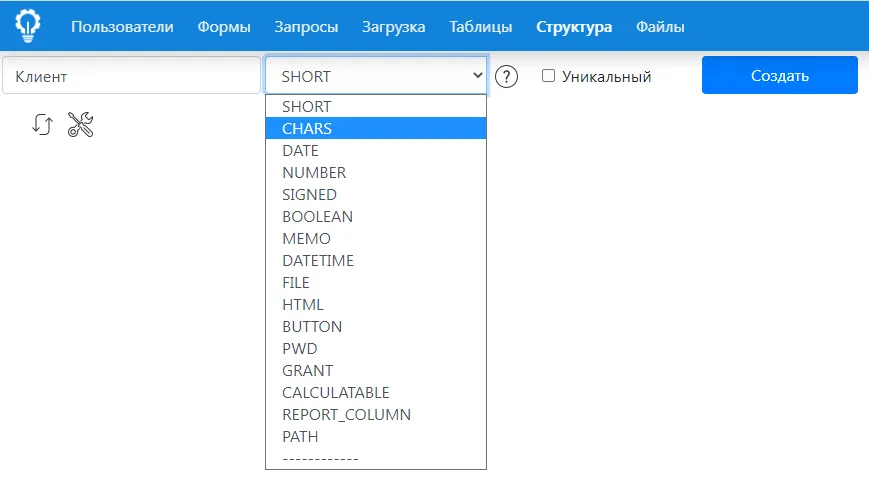Select CHARS in the type list
The height and width of the screenshot is (485, 869).
[x=376, y=128]
